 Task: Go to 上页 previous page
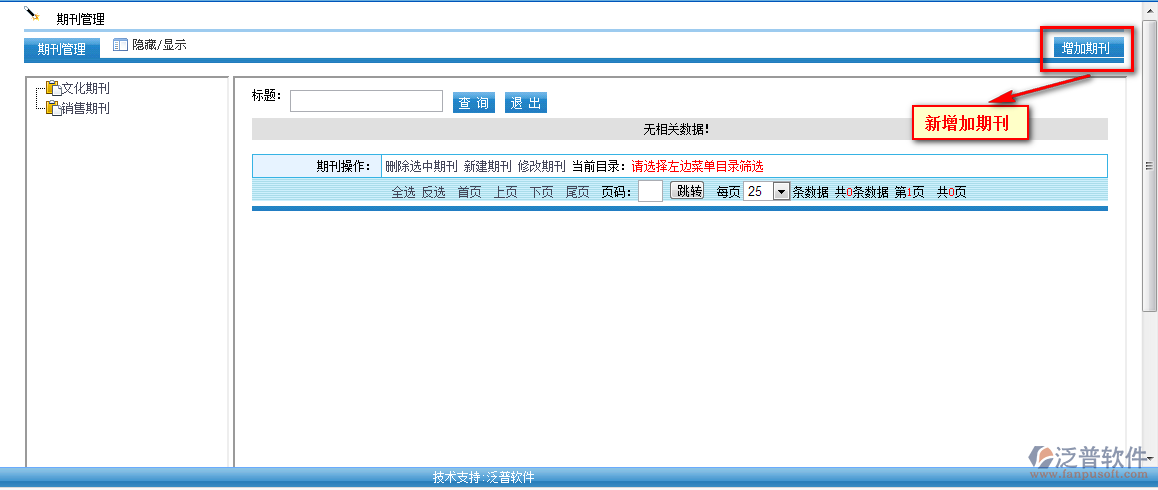pos(505,192)
